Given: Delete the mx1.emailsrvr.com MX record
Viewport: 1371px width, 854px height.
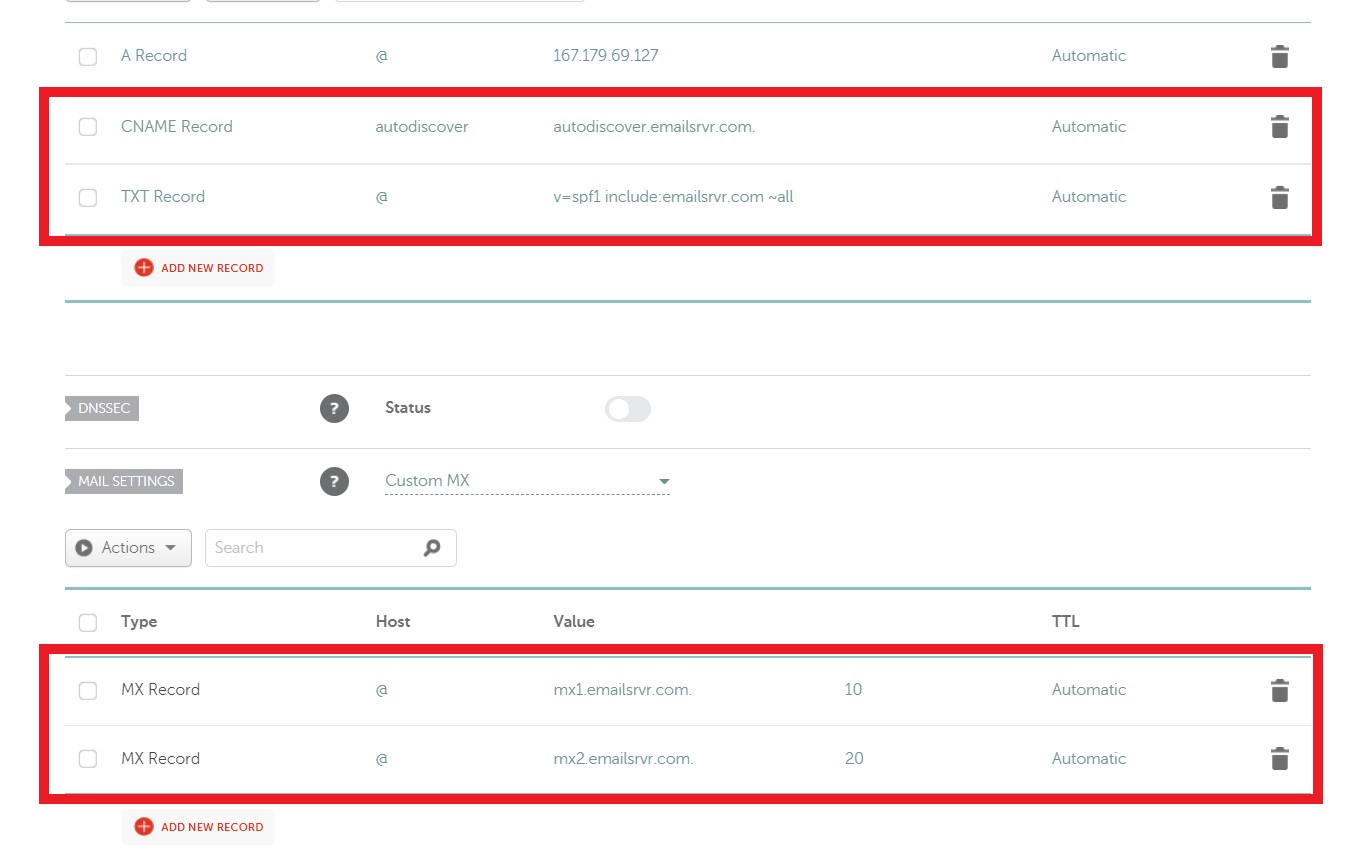Looking at the screenshot, I should (x=1279, y=690).
